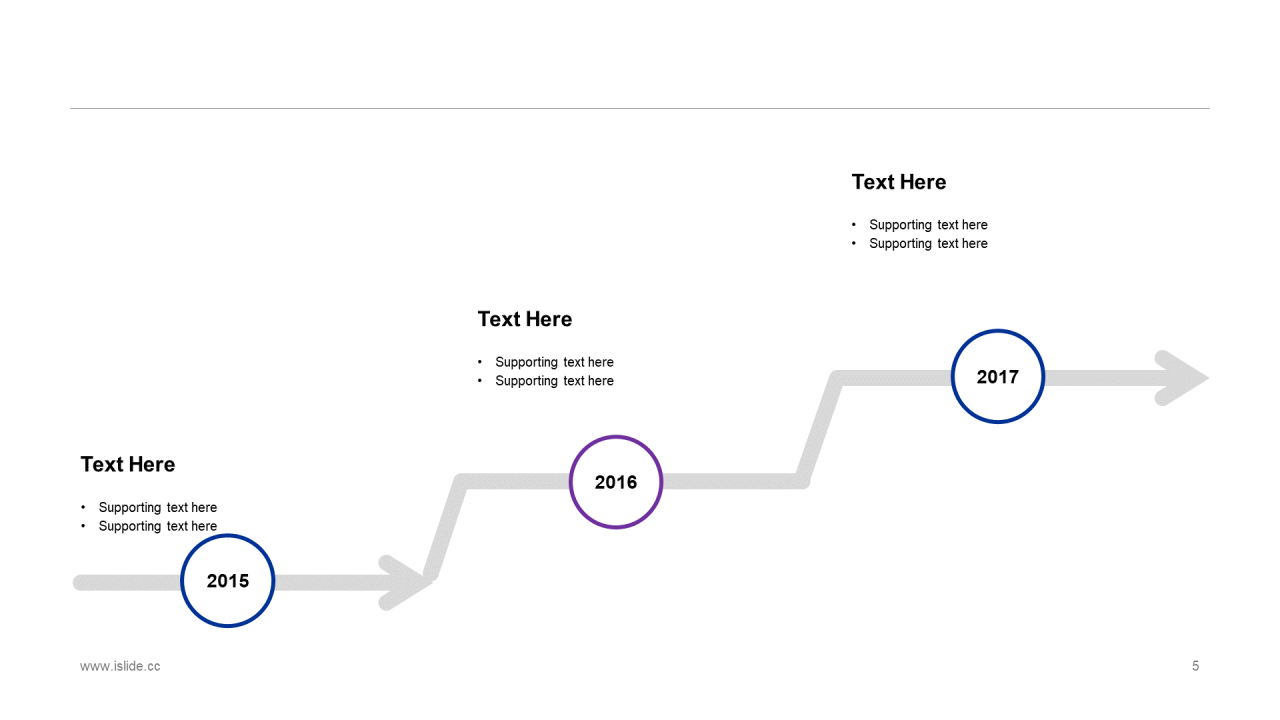The height and width of the screenshot is (720, 1280).
Task: Select the diagonal gray path rising toward 2017
Action: coord(821,429)
